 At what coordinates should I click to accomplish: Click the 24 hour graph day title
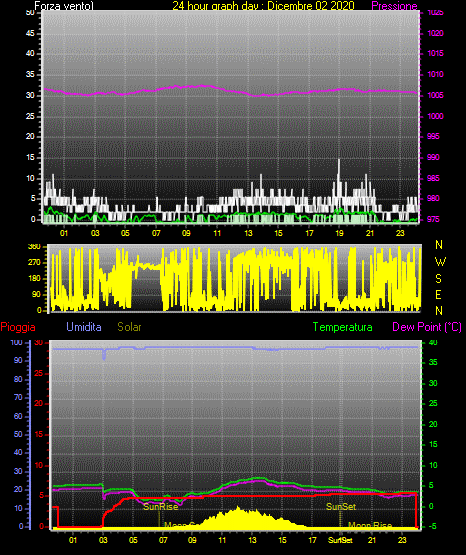(263, 6)
